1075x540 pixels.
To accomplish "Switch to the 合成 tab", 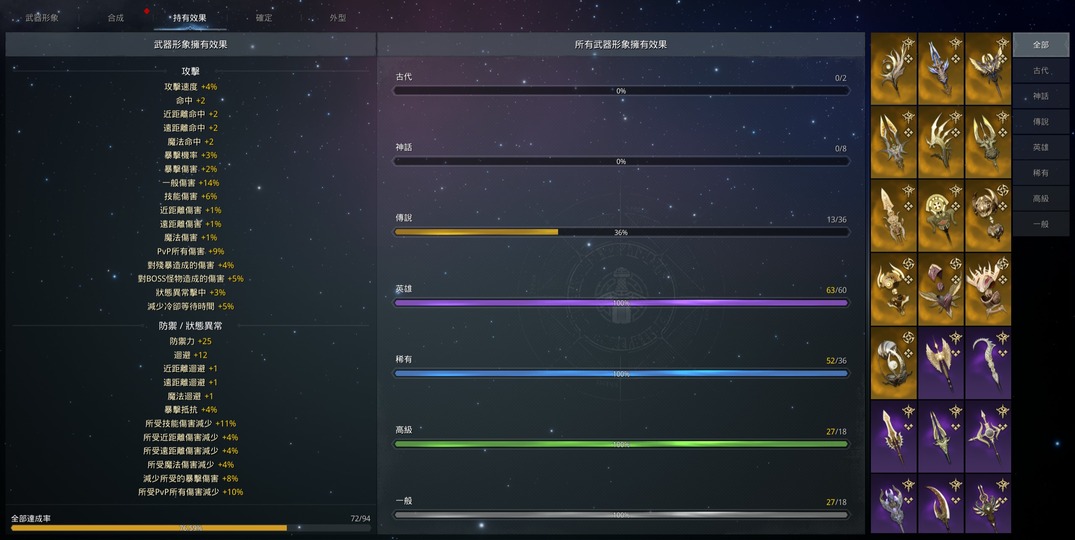I will [x=116, y=18].
